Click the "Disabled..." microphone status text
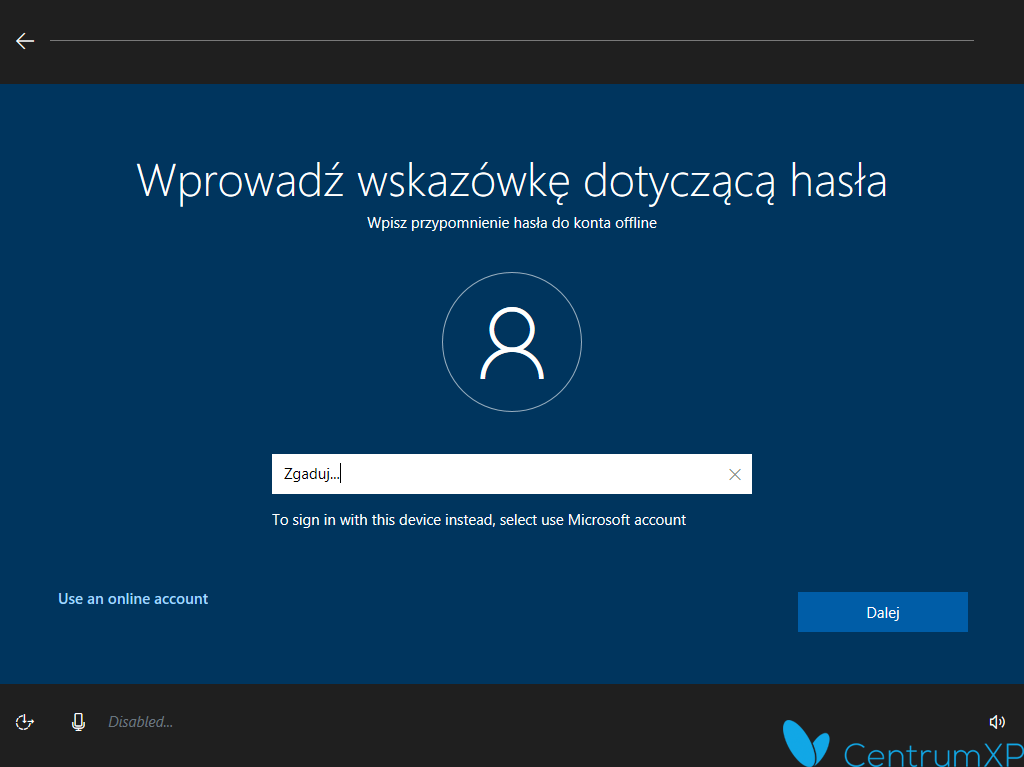Viewport: 1024px width, 767px height. coord(140,722)
